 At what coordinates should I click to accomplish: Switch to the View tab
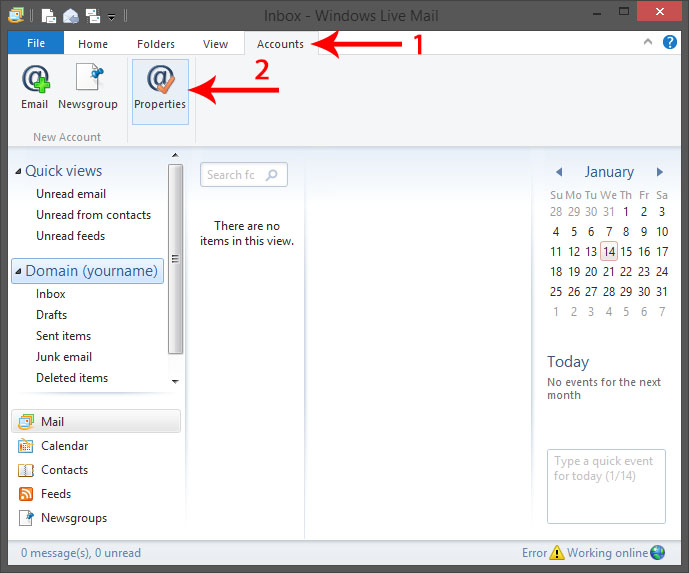[x=215, y=44]
